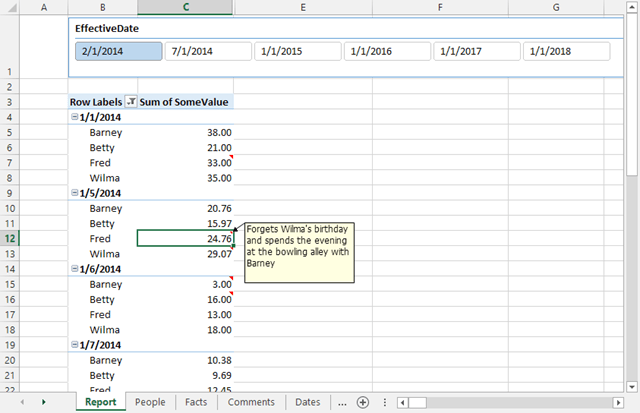Click the select-all corner triangle

pyautogui.click(x=11, y=7)
